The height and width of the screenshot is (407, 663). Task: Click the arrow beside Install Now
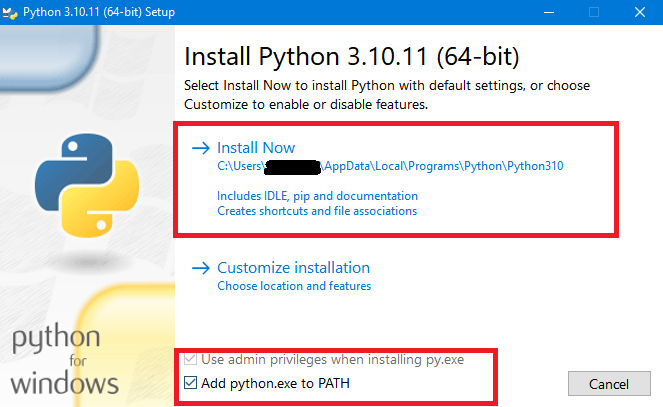200,148
